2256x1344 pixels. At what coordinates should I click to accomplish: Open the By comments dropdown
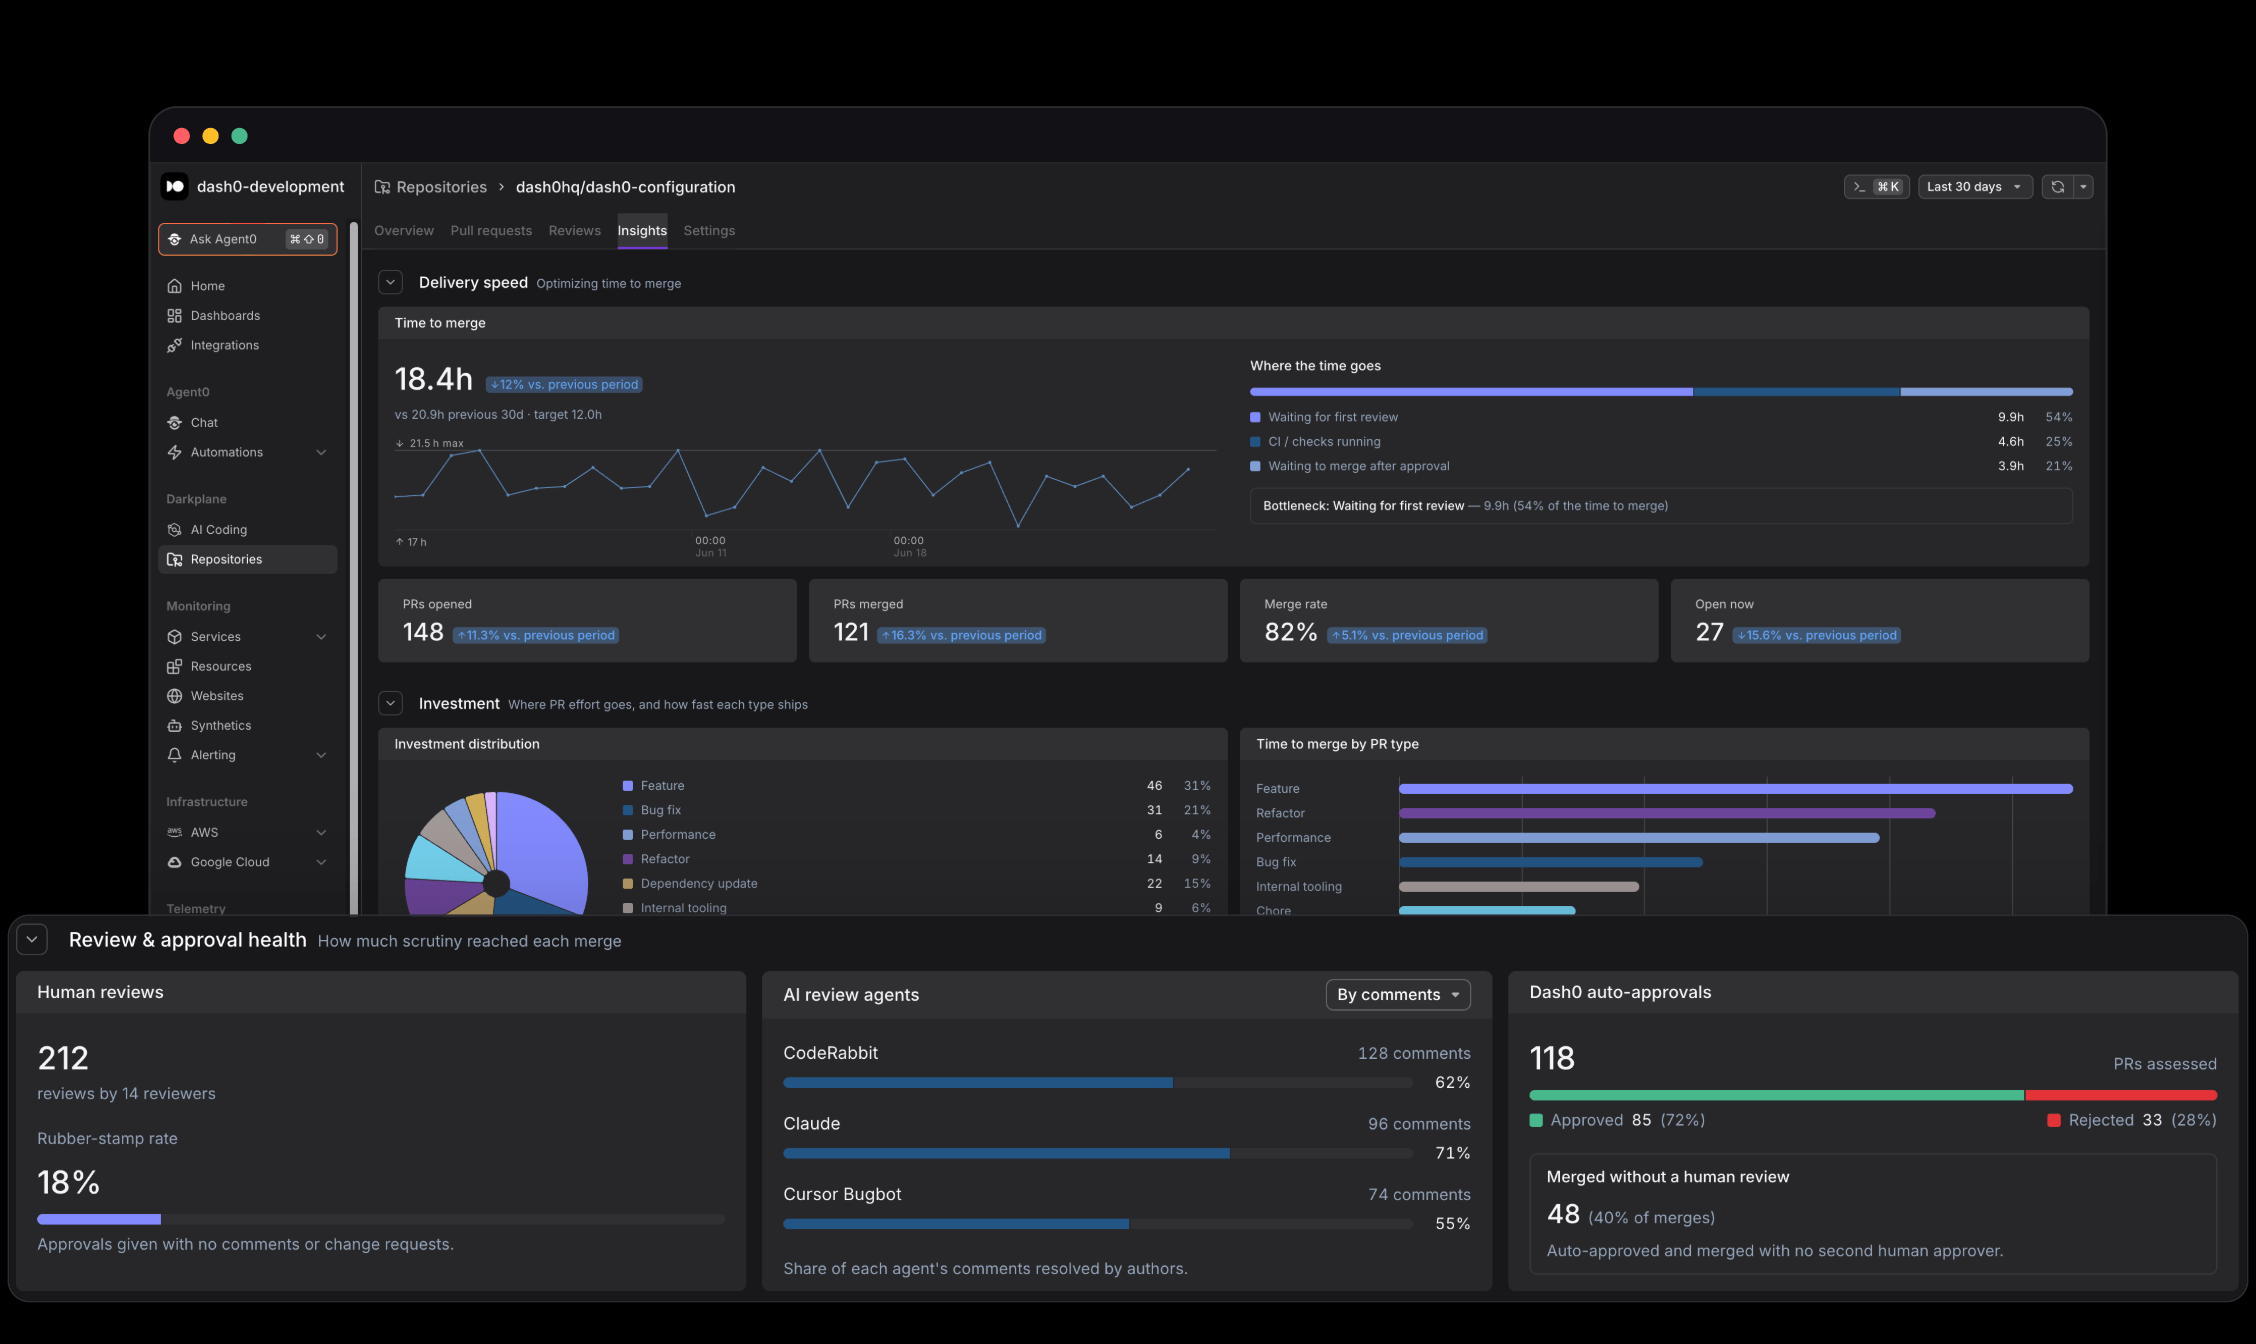(1398, 995)
